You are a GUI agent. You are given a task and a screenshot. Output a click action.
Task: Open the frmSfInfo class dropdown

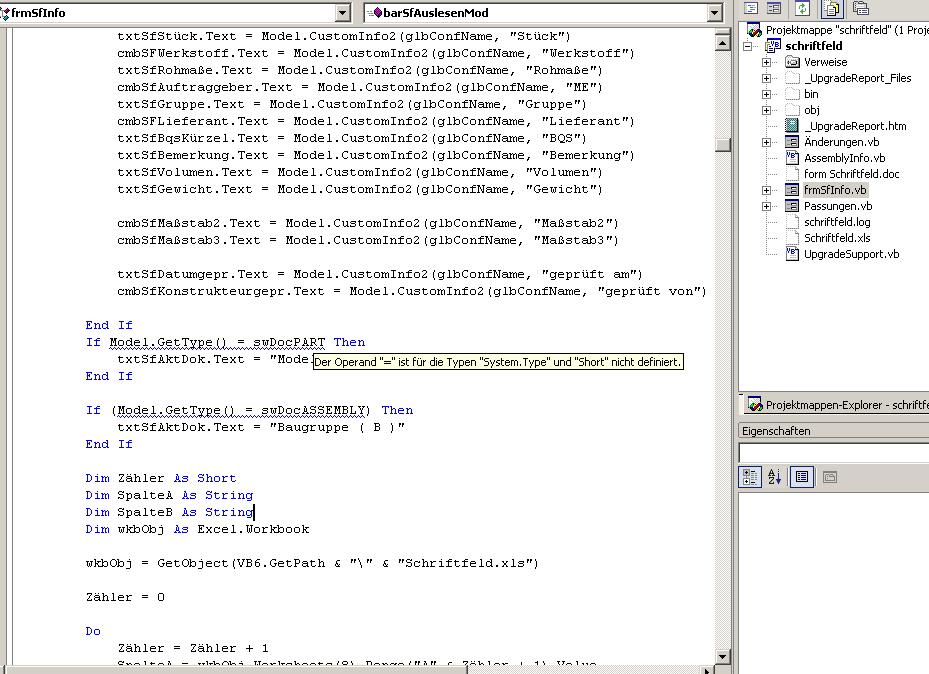[x=343, y=13]
